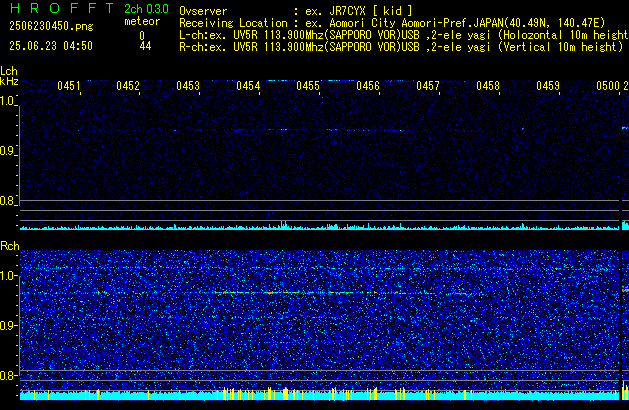
Task: Click the version label 2ch 0.3.0
Action: (146, 9)
